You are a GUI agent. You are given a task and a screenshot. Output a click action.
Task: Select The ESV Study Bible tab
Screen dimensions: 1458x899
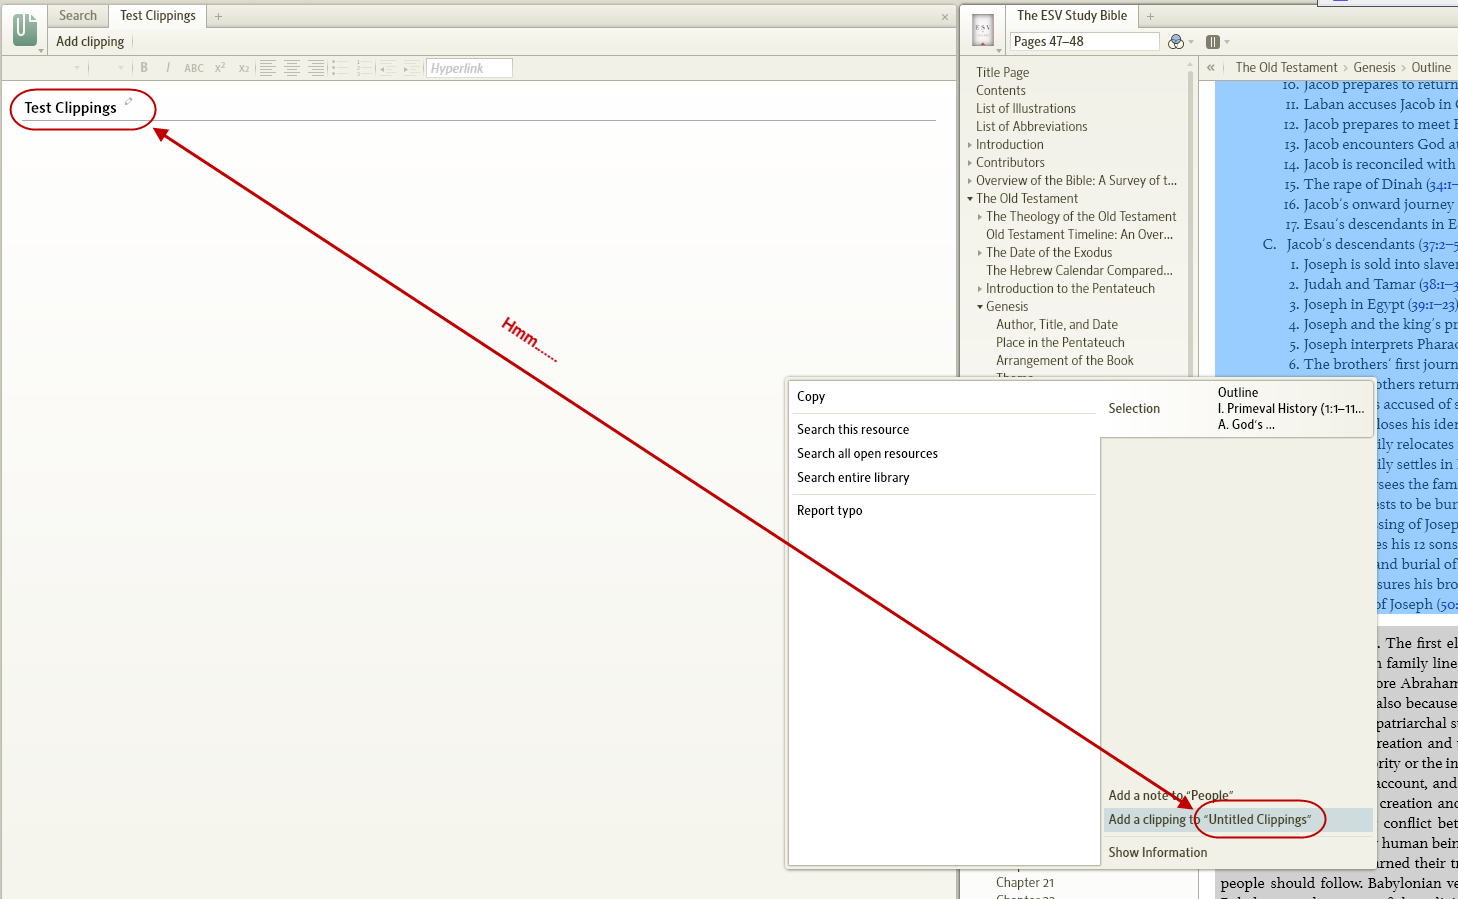[x=1072, y=16]
